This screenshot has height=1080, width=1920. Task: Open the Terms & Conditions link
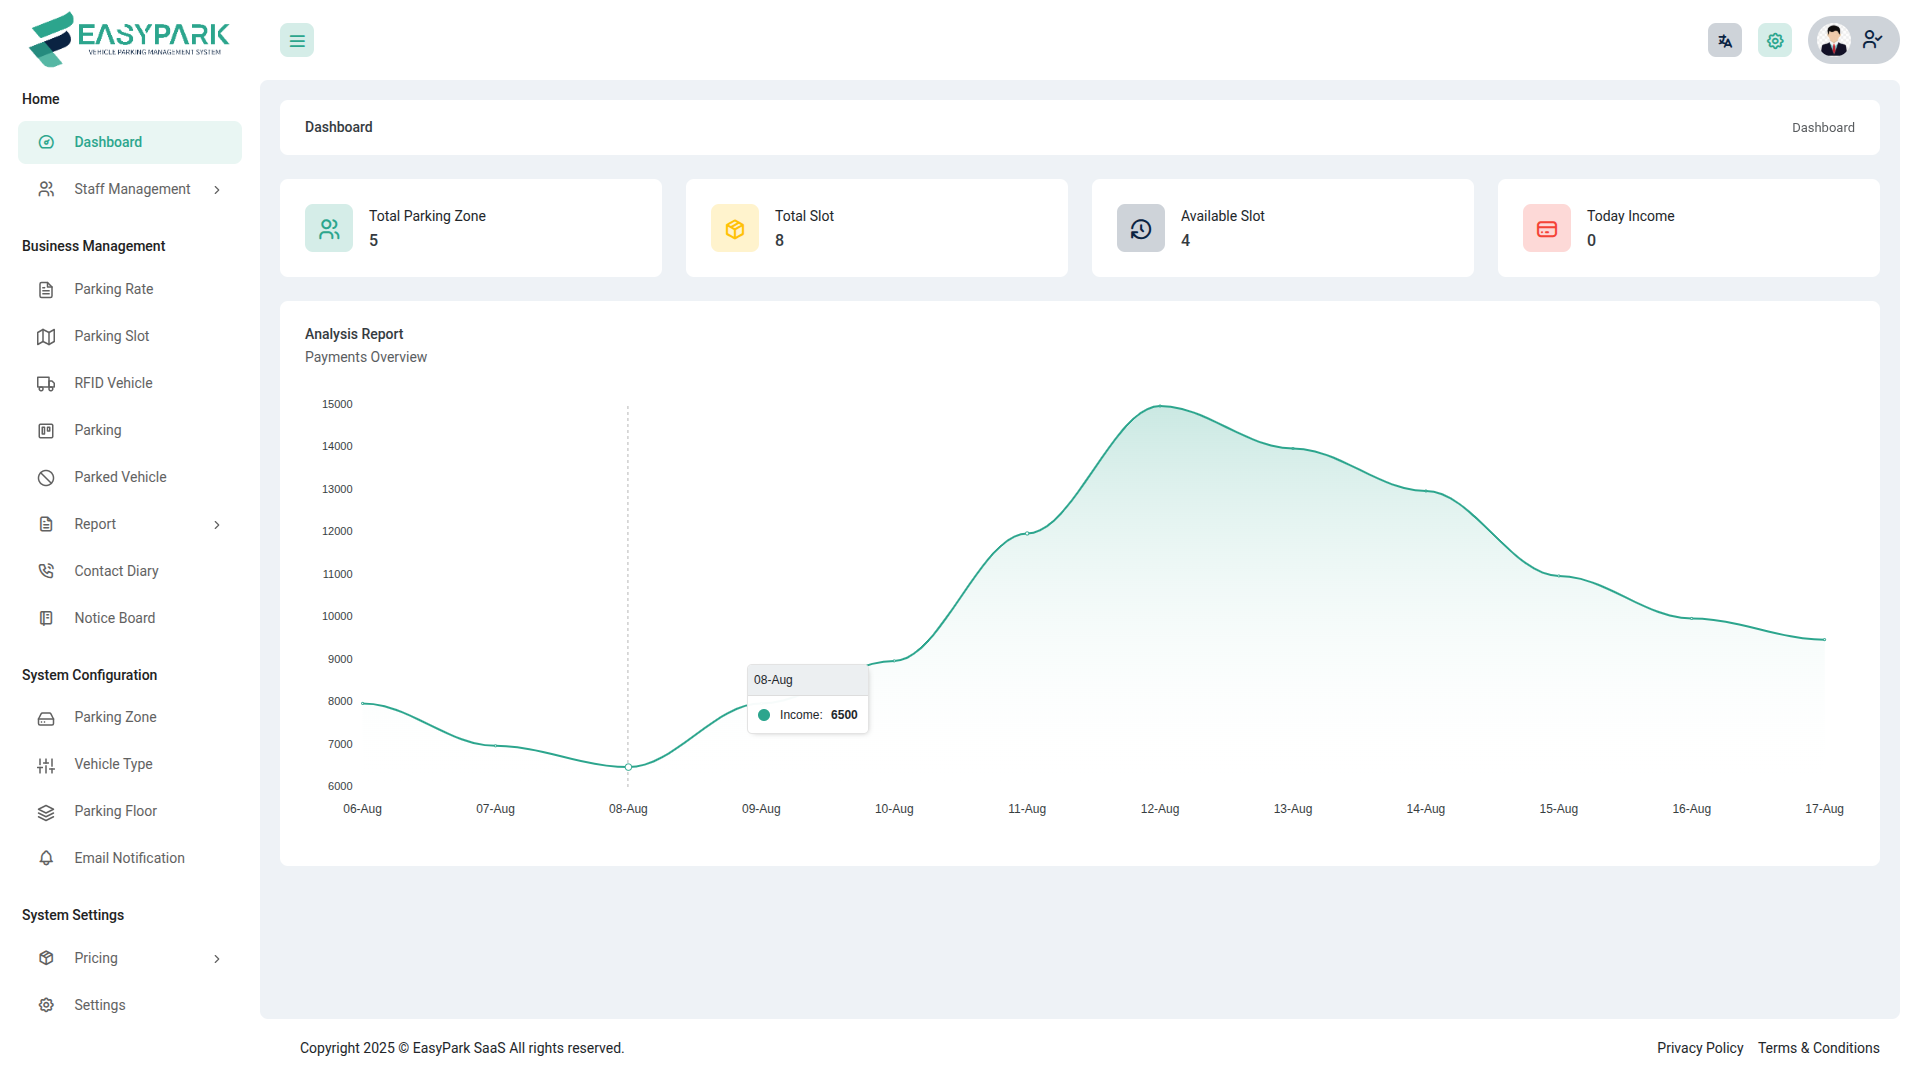coord(1818,1048)
